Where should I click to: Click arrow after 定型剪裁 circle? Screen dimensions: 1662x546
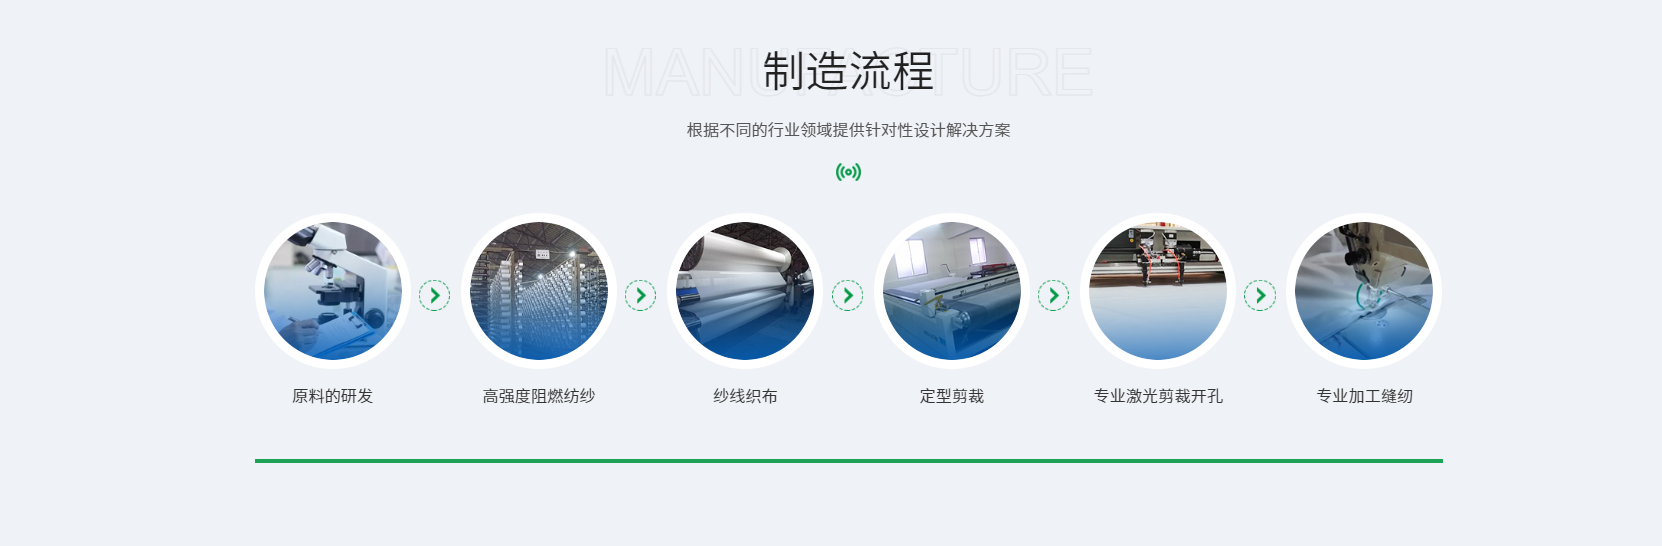[x=1053, y=295]
